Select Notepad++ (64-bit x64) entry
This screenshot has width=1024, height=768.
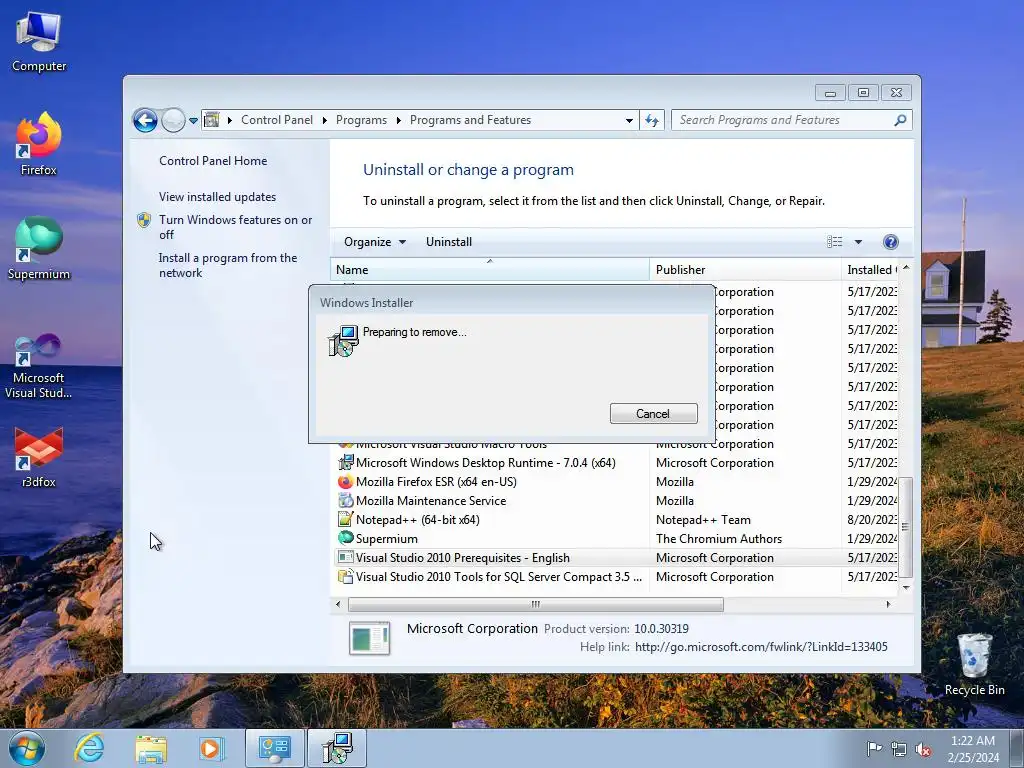(x=614, y=520)
